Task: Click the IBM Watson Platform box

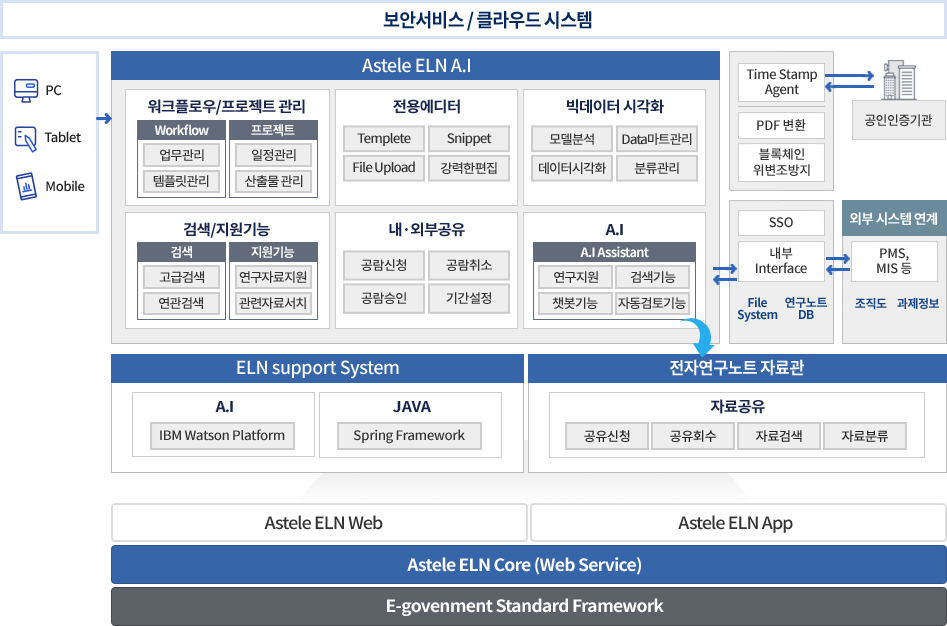Action: (222, 436)
